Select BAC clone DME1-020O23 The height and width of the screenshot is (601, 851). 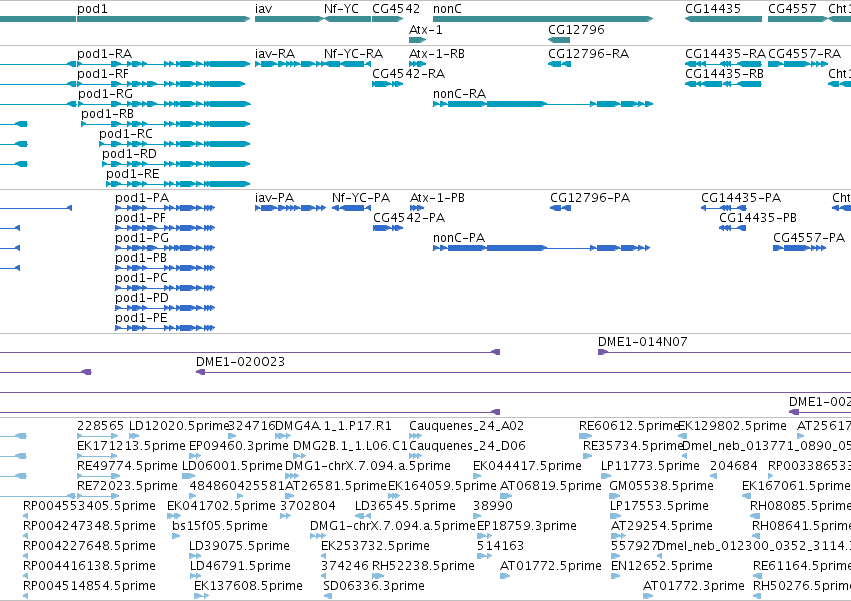(240, 362)
